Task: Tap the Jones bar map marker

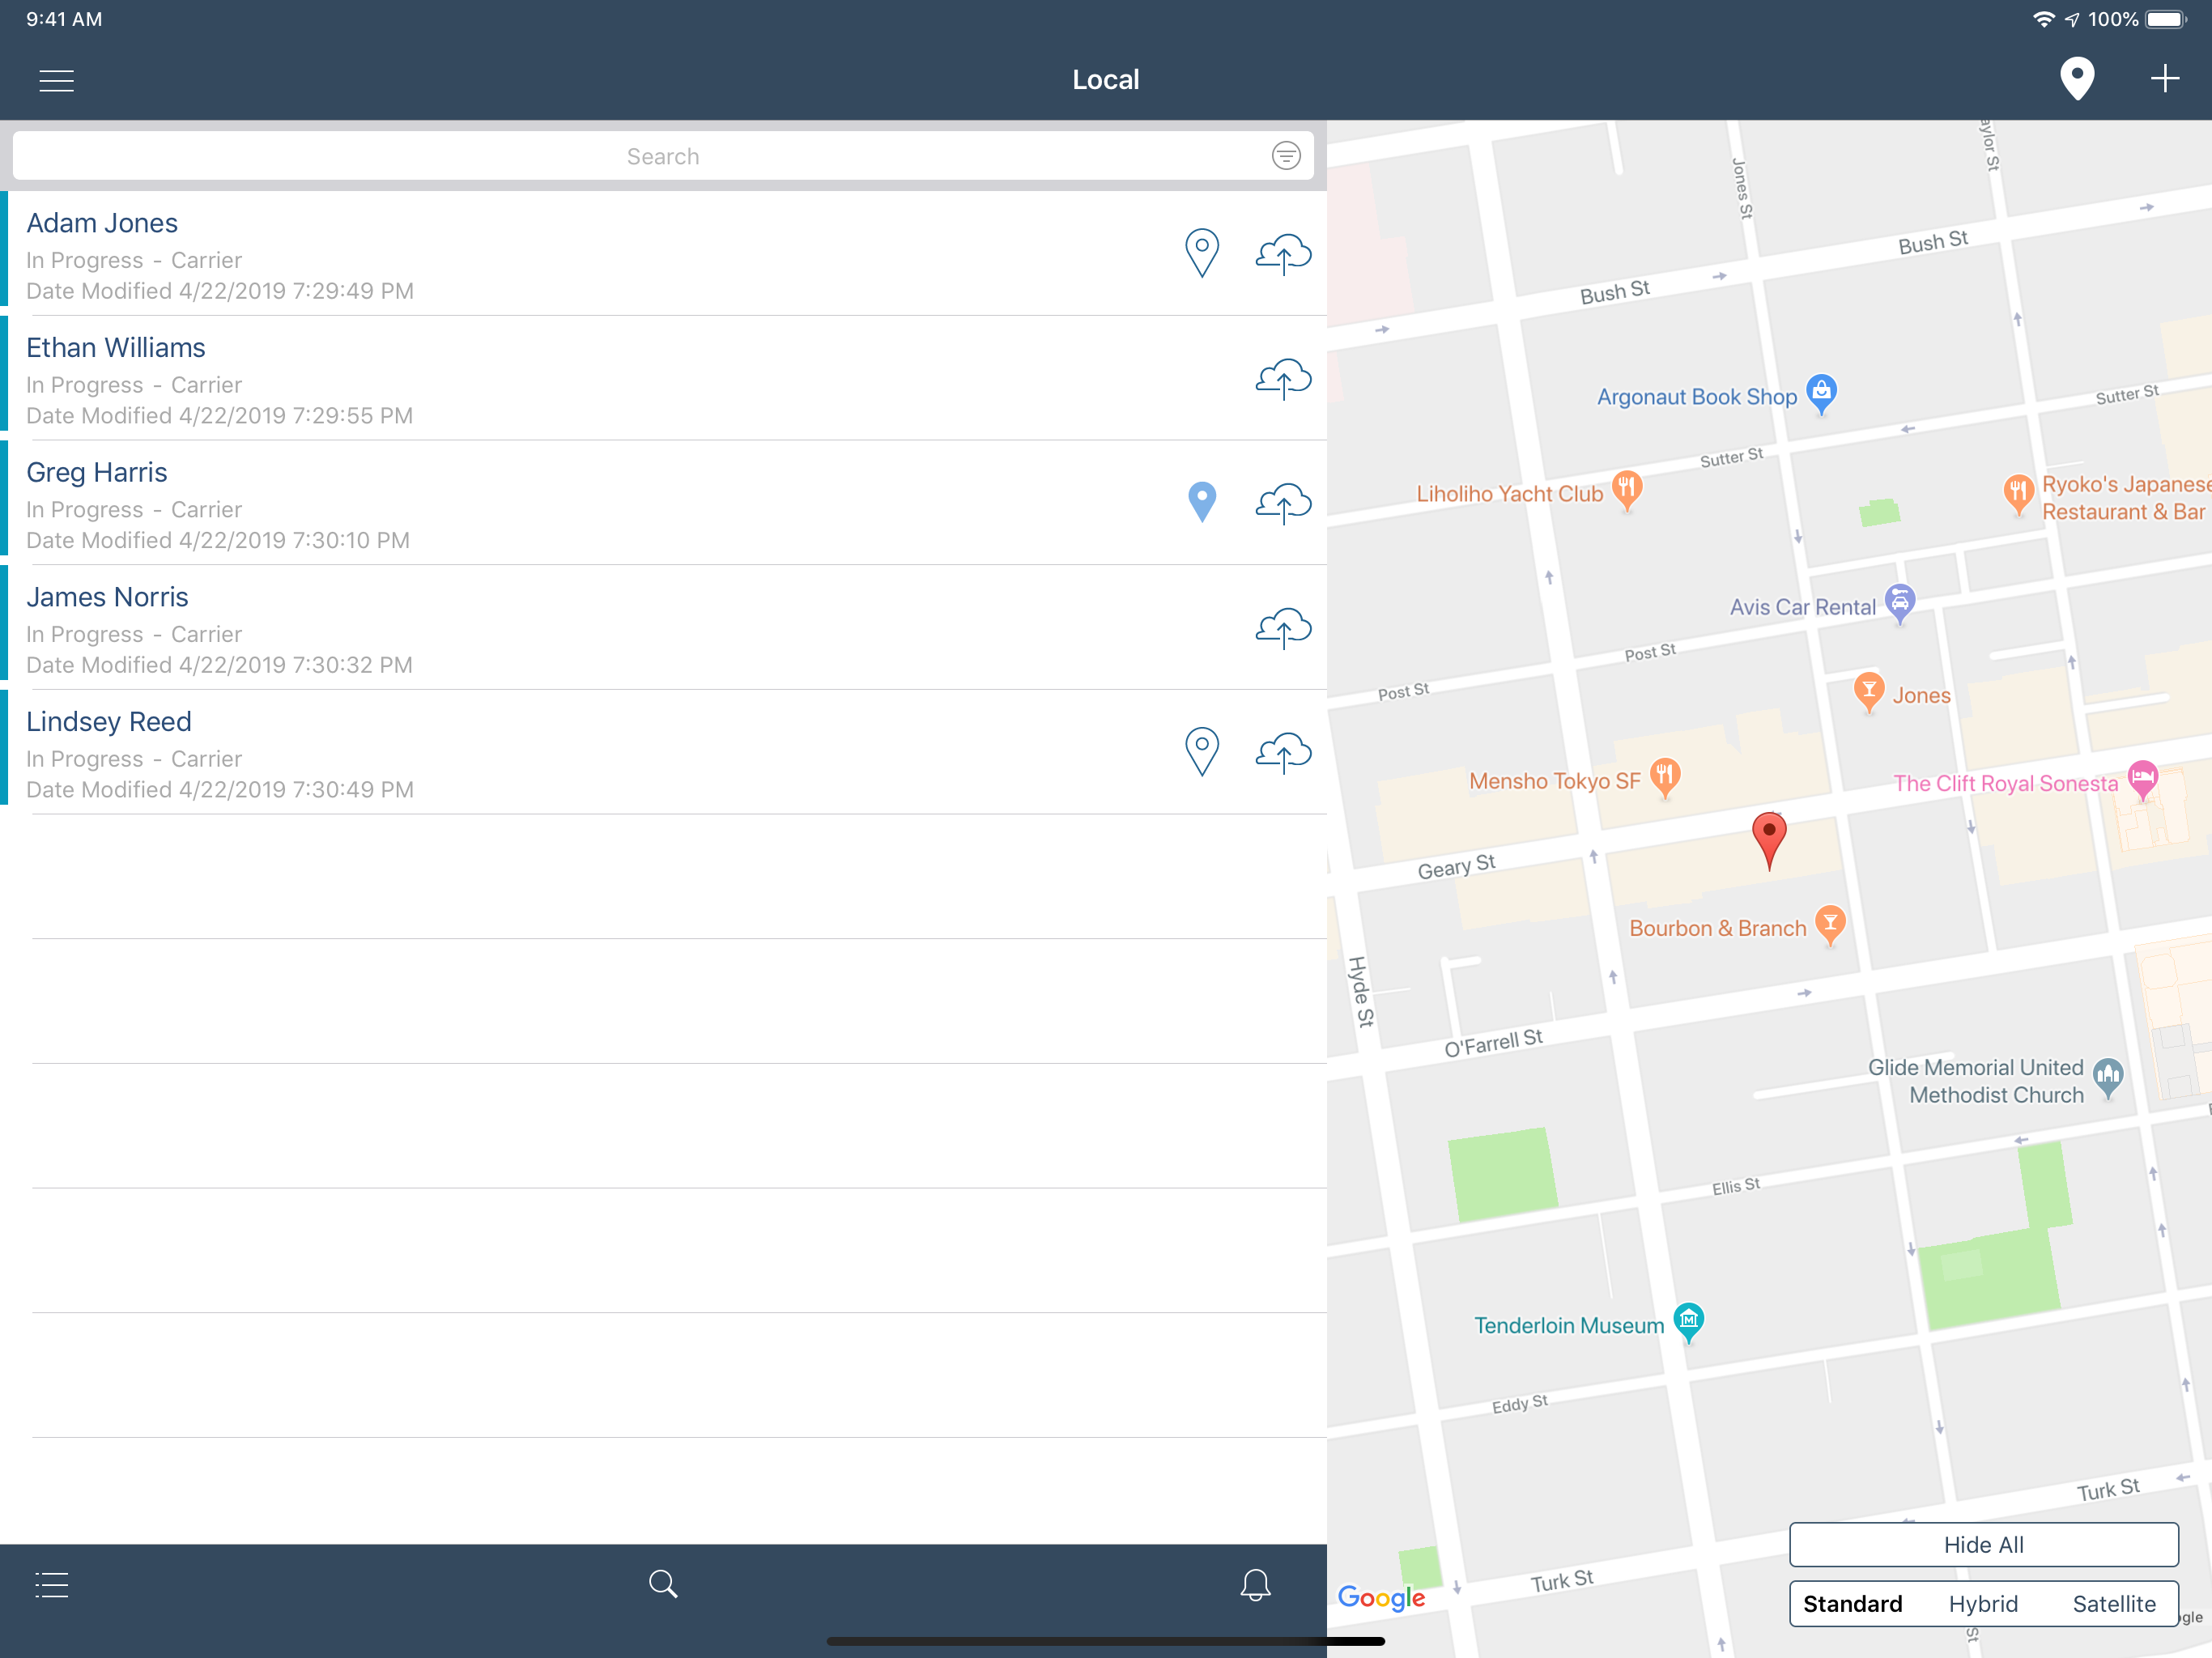Action: [x=1869, y=692]
